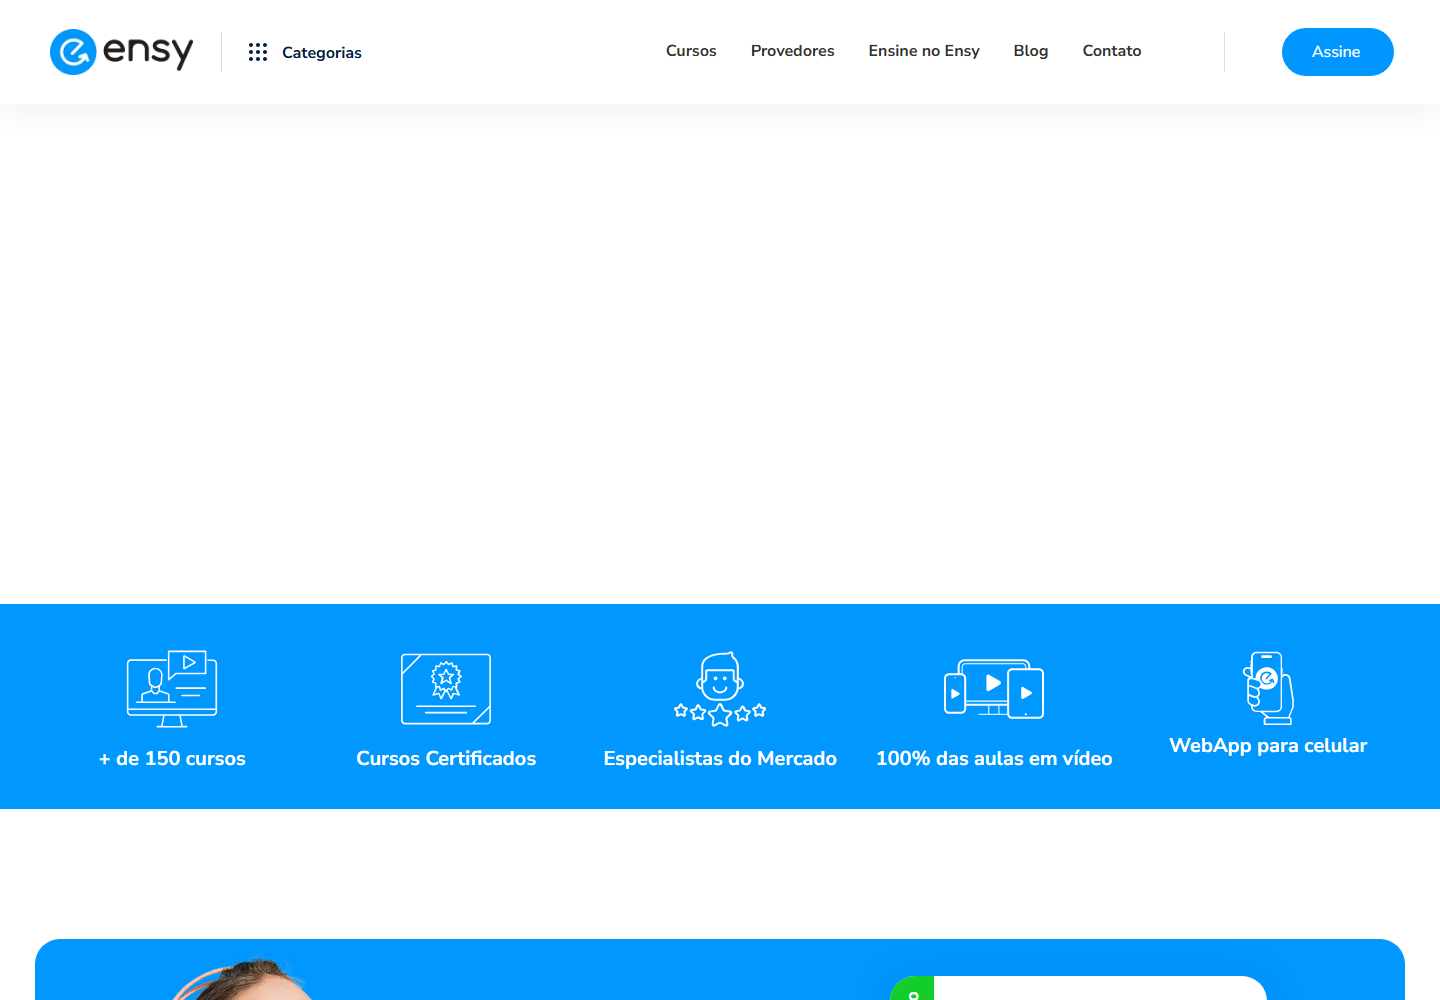The image size is (1440, 1000).
Task: Open the Cursos menu item
Action: tap(691, 51)
